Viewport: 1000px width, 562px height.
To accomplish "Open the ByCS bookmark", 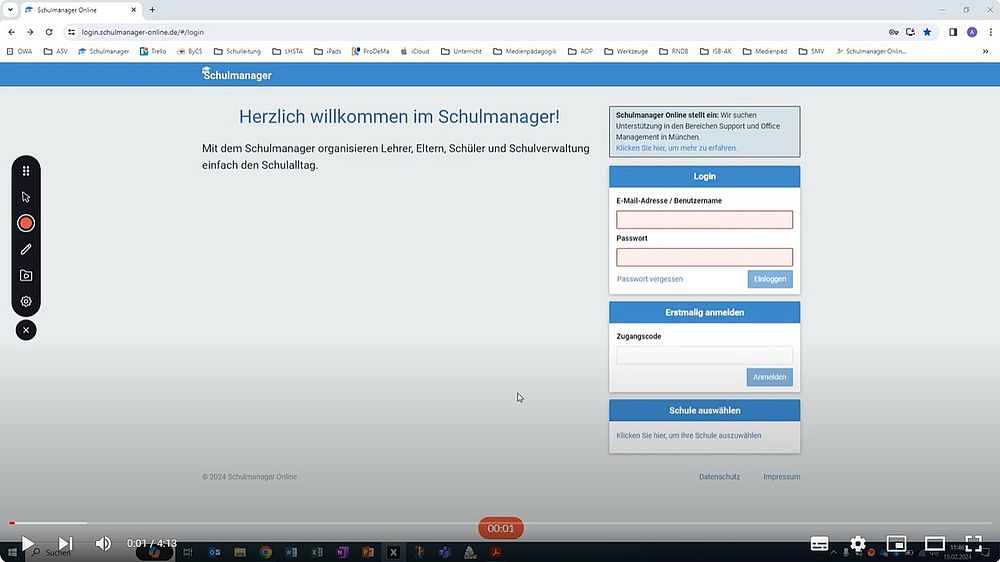I will (x=189, y=51).
